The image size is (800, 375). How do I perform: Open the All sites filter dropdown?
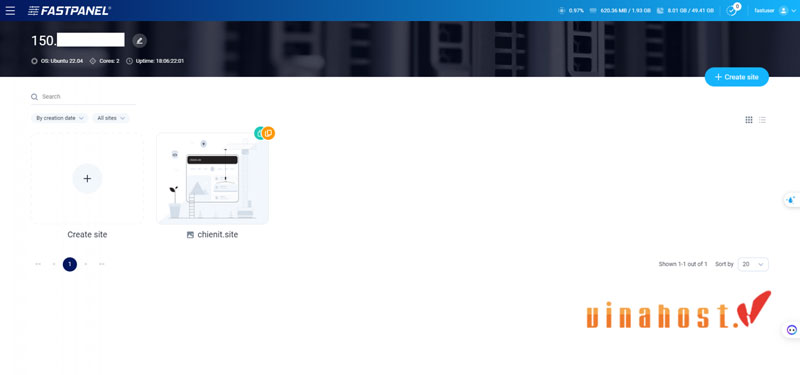pyautogui.click(x=111, y=118)
